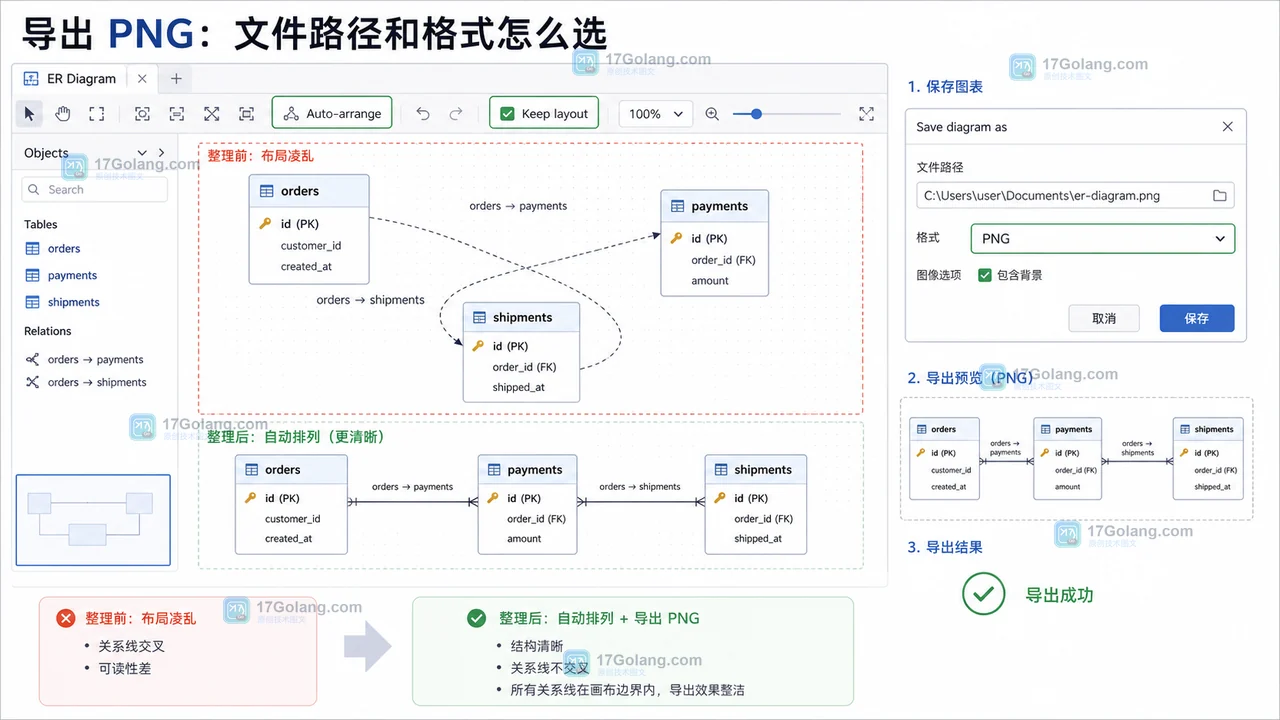Toggle the 包含背景 checkbox
Screen dimensions: 1280x720
click(x=985, y=275)
